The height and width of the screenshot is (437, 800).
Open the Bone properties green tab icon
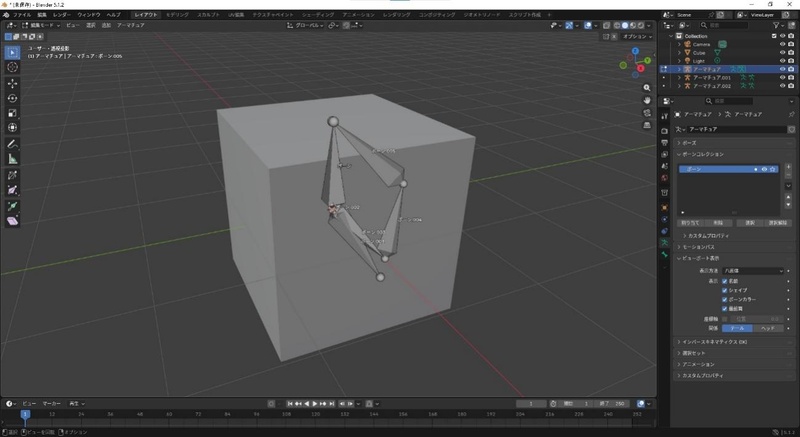coord(664,254)
